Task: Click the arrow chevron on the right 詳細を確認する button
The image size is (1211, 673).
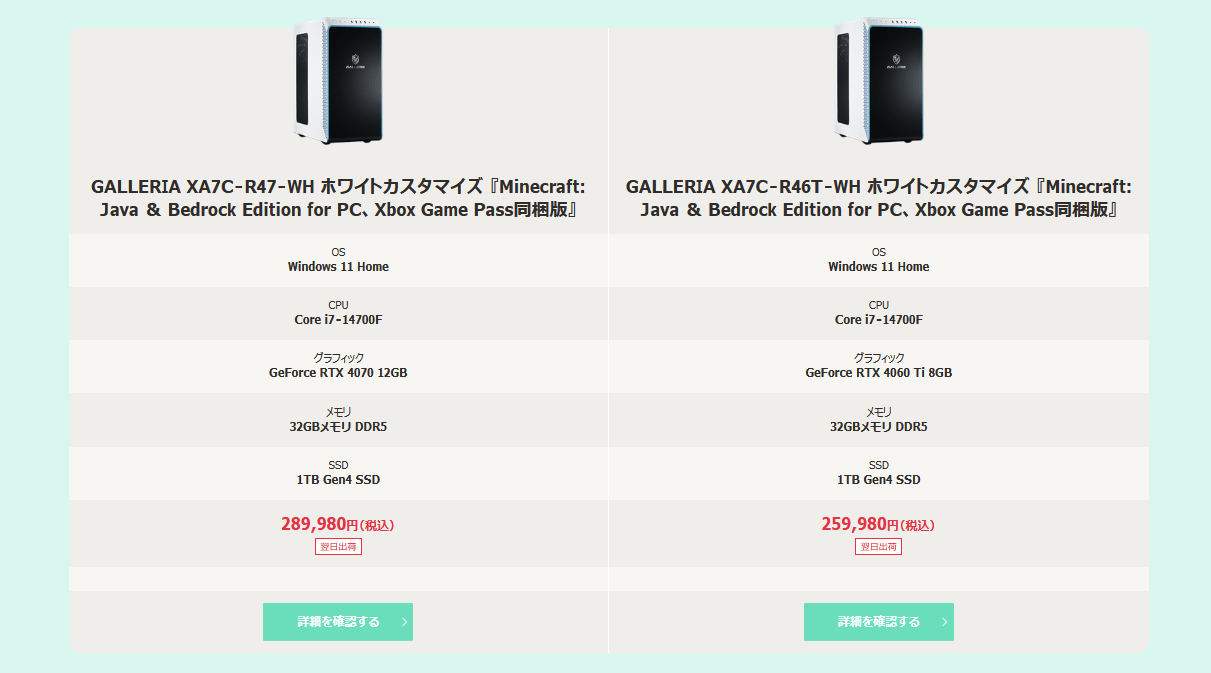Action: click(x=944, y=622)
